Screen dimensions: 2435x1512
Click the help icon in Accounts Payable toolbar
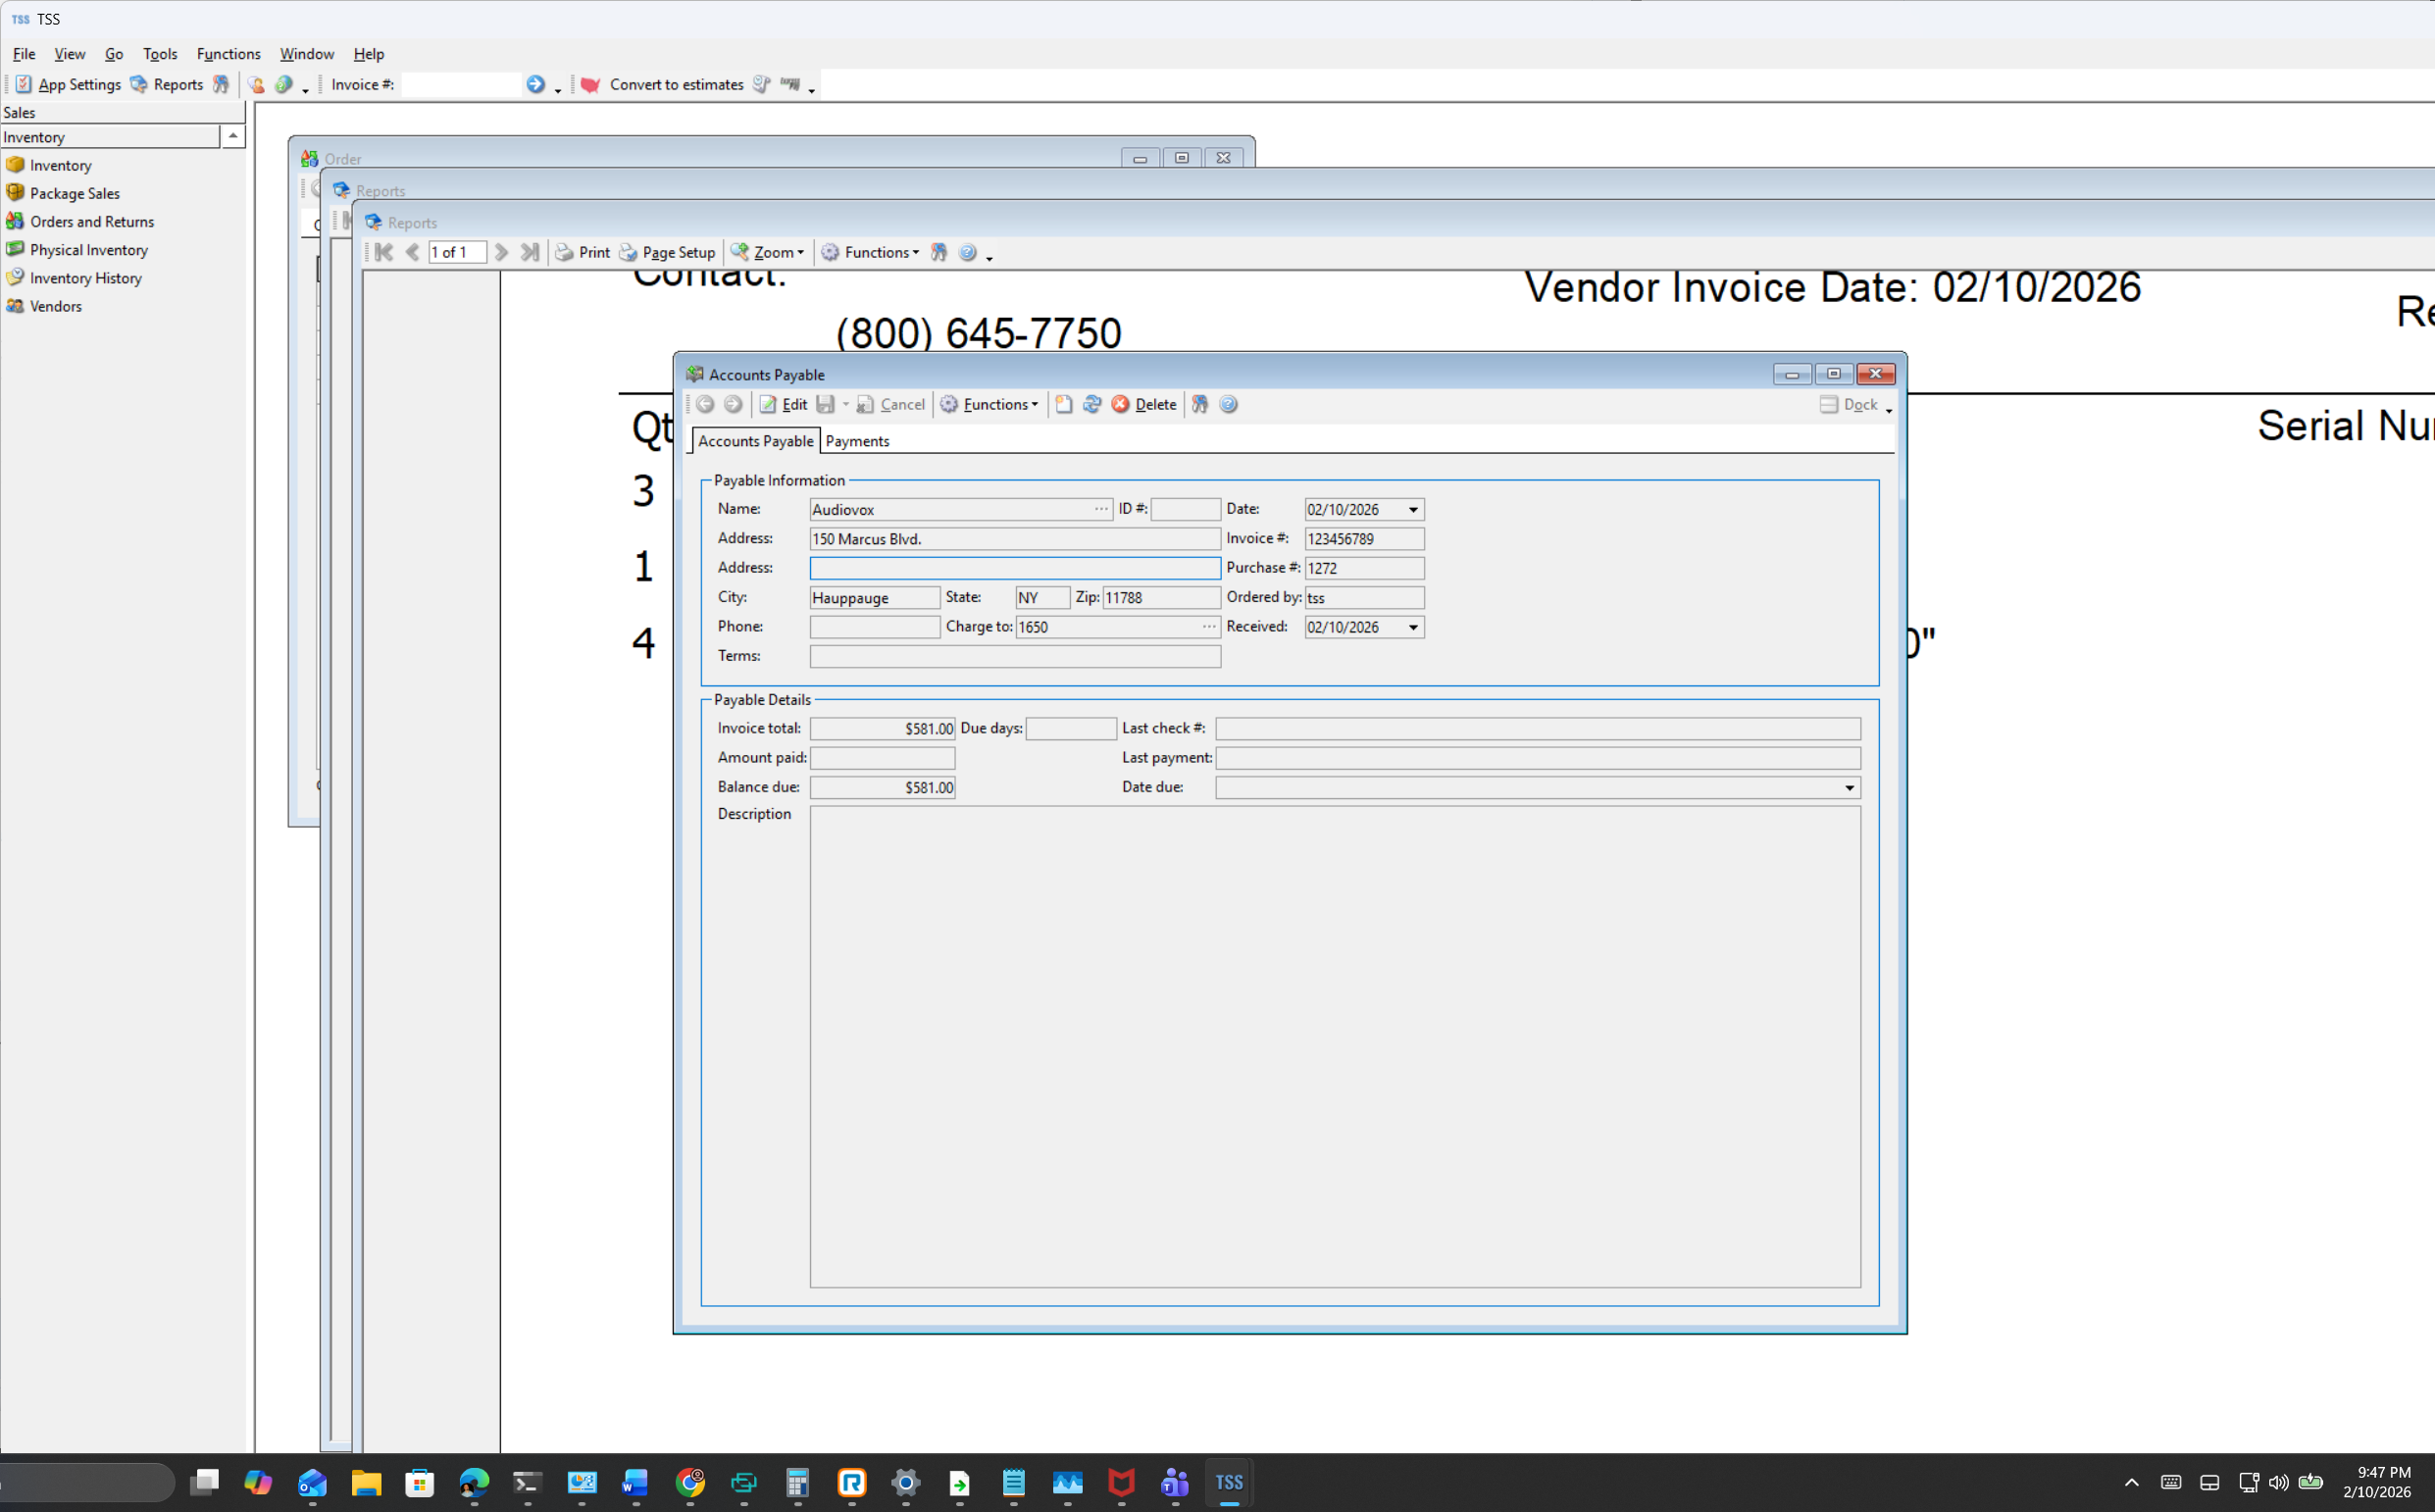click(x=1228, y=404)
